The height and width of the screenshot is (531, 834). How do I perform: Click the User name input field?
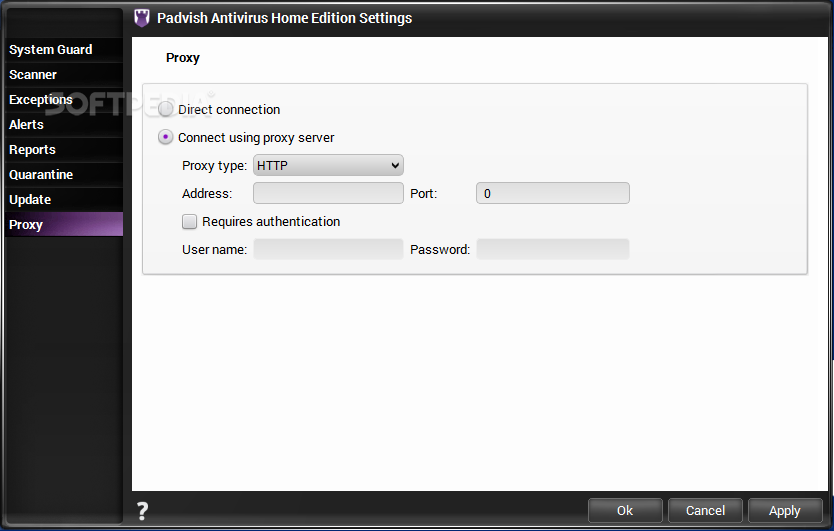pyautogui.click(x=328, y=250)
